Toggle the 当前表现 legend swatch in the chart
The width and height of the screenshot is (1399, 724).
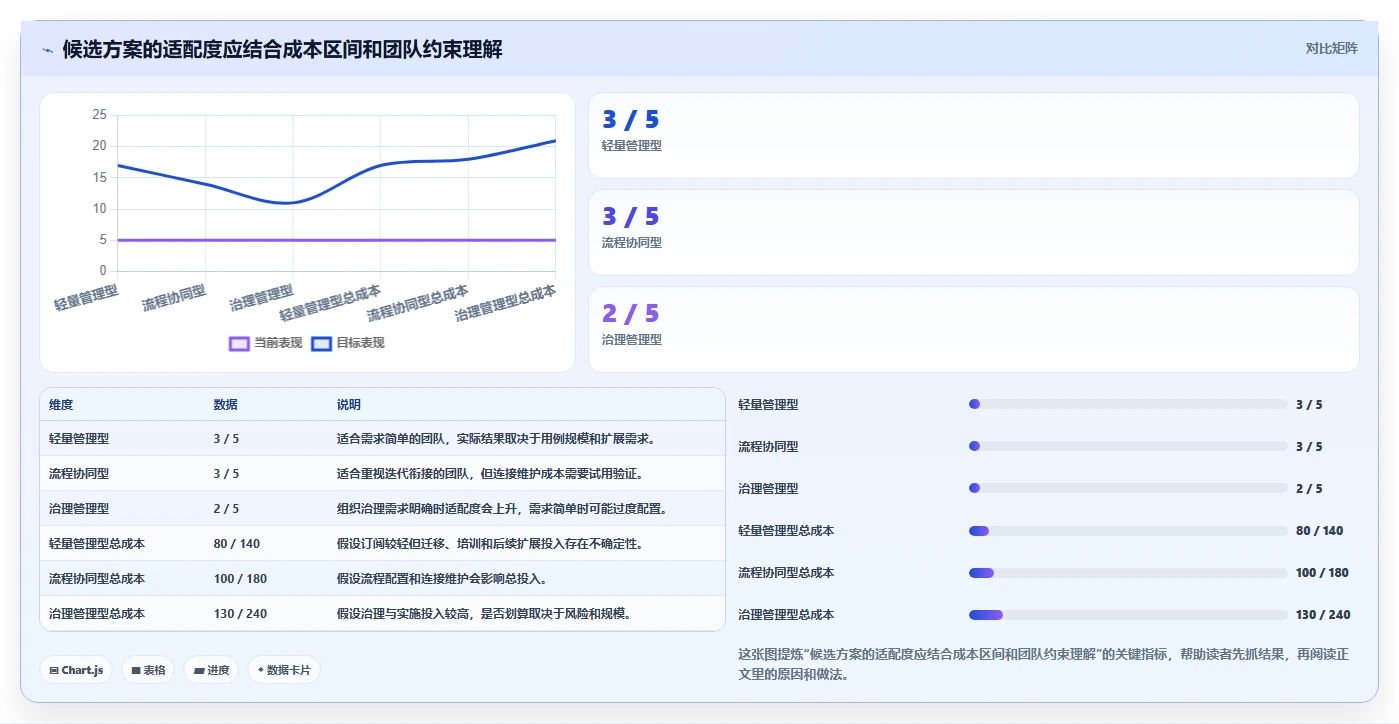click(x=239, y=343)
